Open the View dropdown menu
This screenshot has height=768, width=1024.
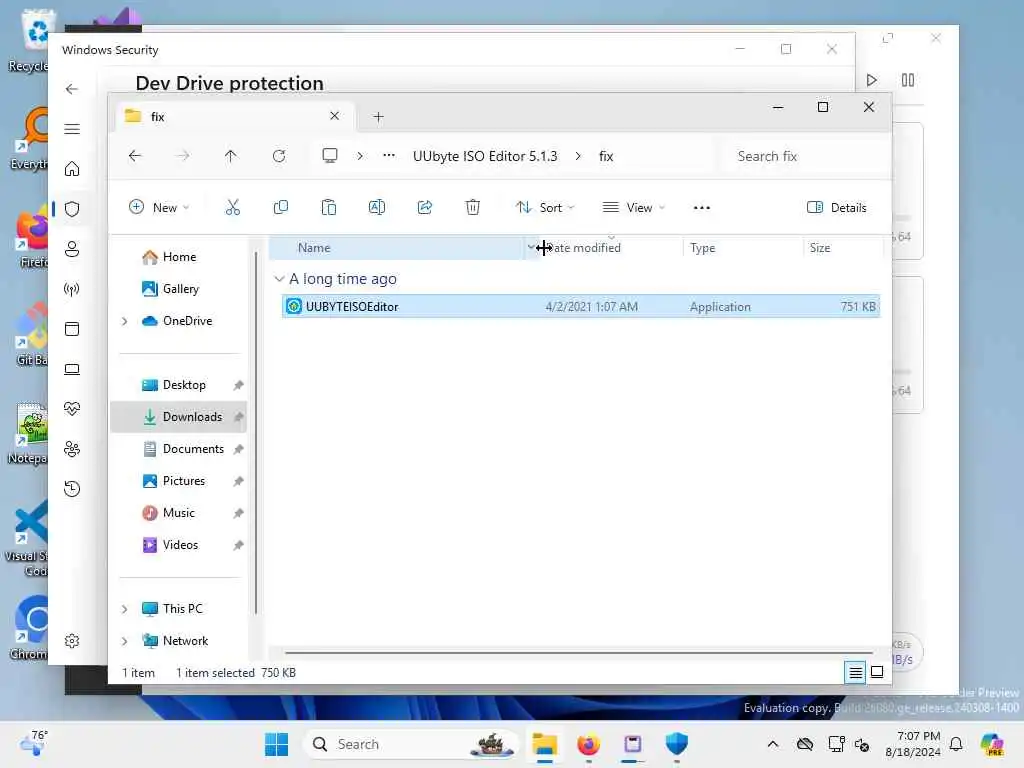tap(633, 208)
